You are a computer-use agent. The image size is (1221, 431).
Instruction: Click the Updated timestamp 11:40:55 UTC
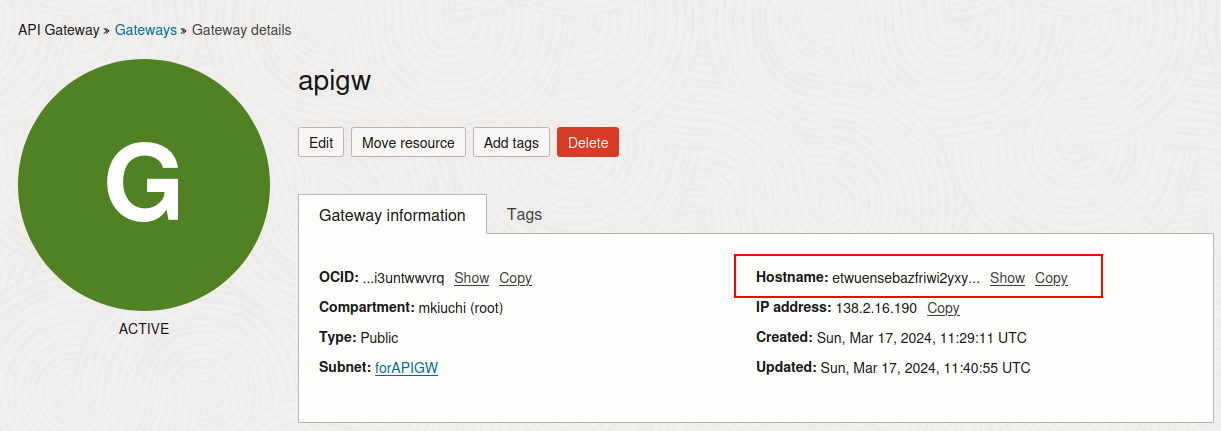(x=926, y=368)
